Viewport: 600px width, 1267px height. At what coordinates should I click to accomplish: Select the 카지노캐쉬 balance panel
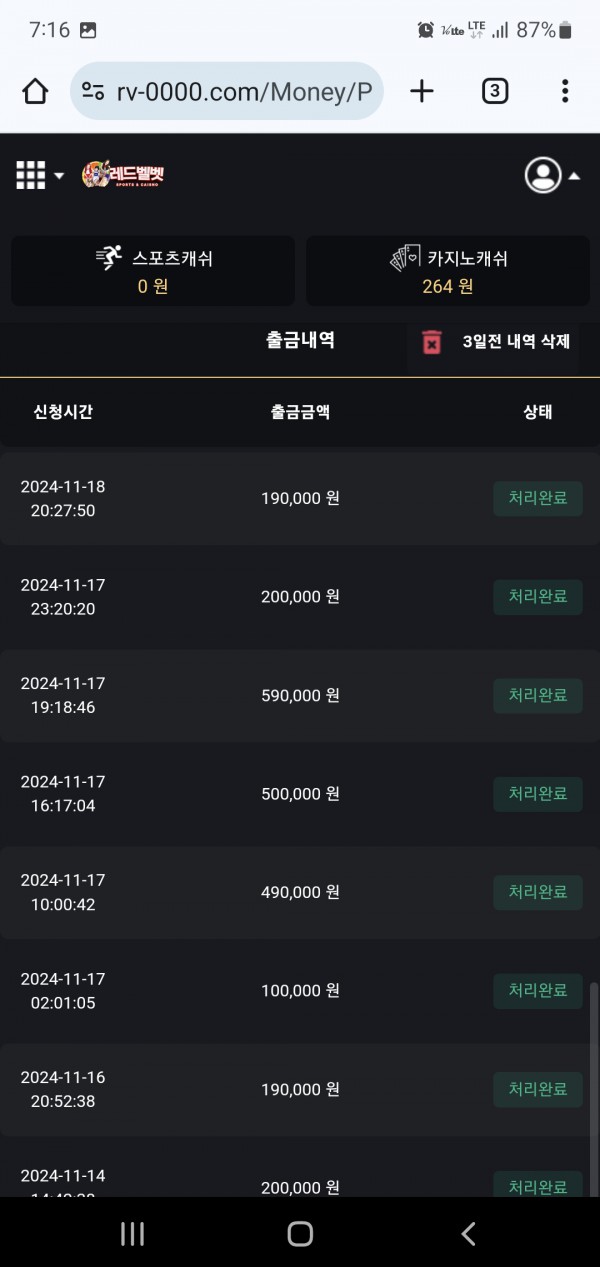click(x=448, y=271)
